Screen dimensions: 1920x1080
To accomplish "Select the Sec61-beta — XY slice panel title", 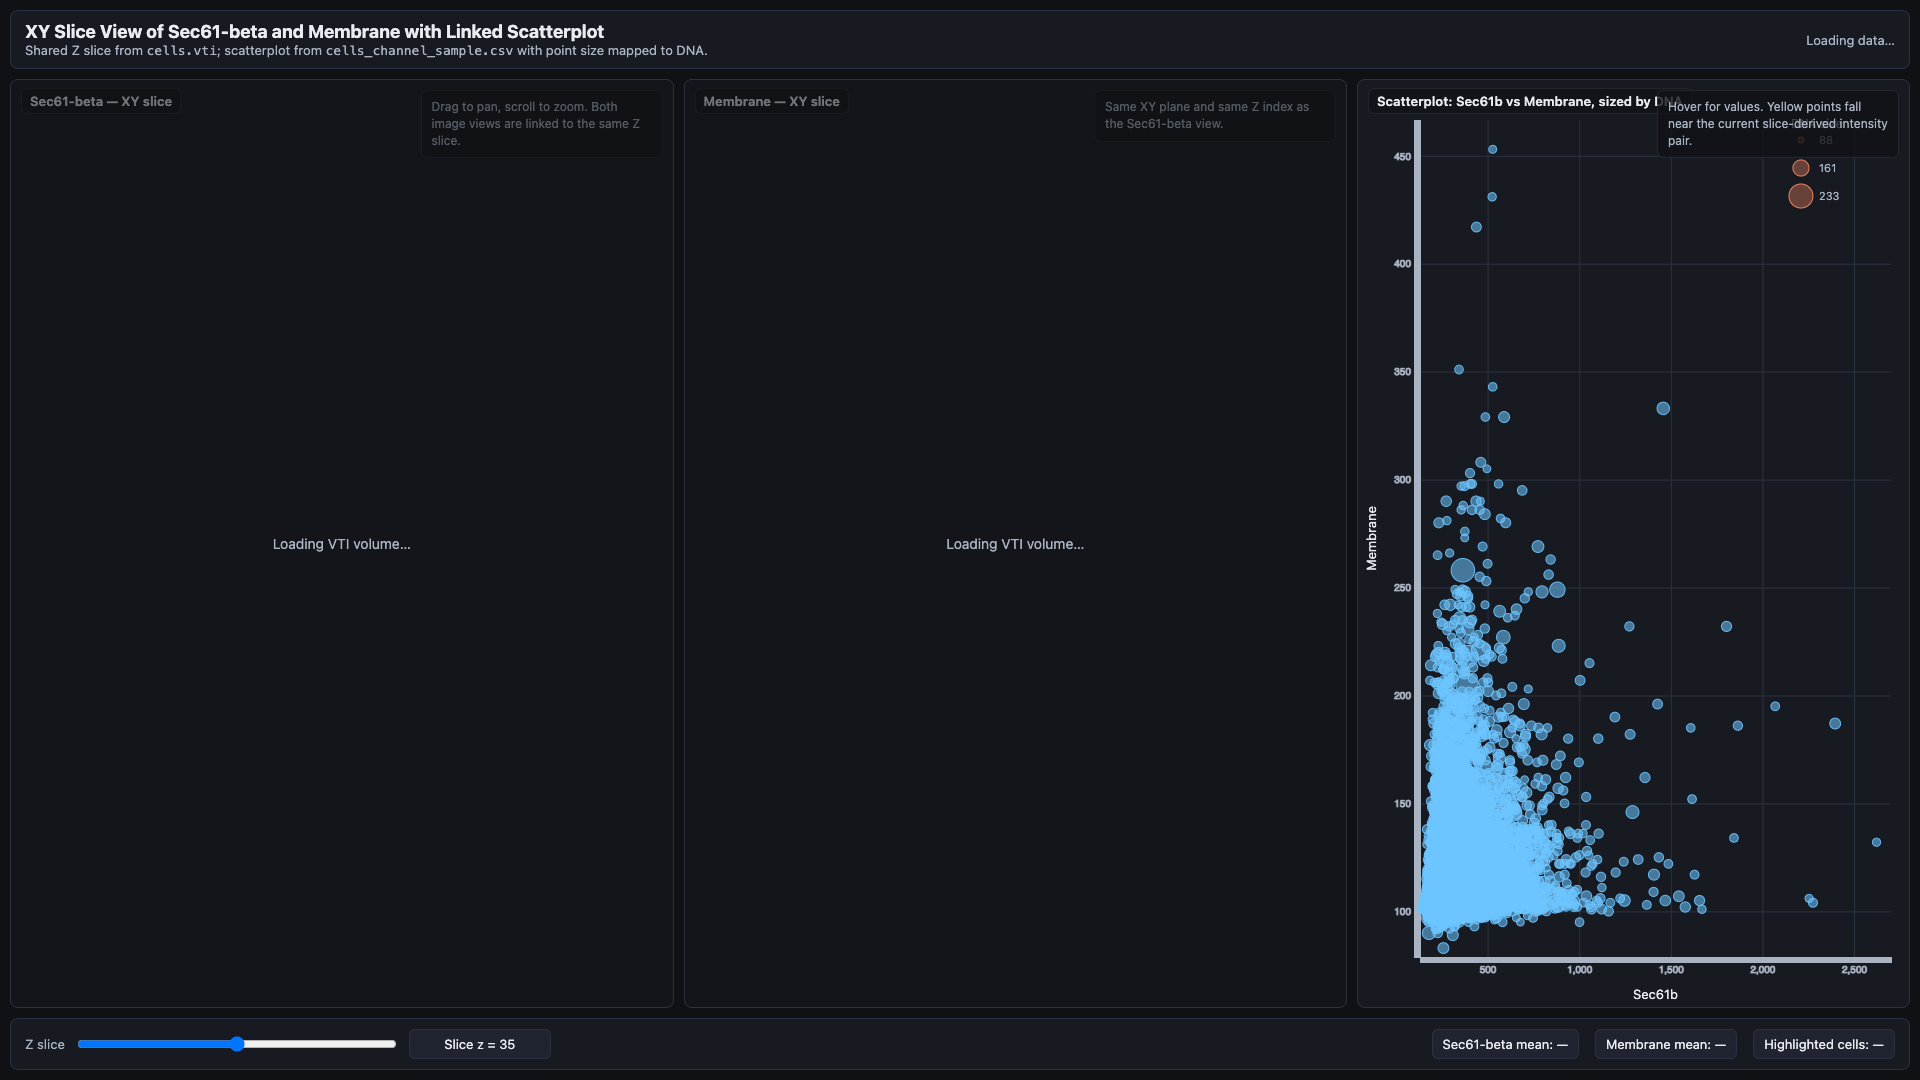I will point(101,101).
